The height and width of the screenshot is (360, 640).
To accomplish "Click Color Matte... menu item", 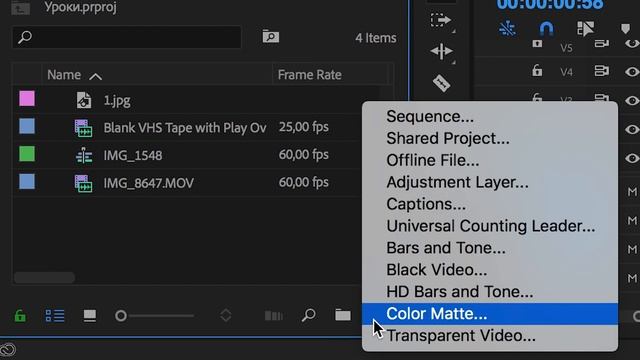I will [490, 314].
